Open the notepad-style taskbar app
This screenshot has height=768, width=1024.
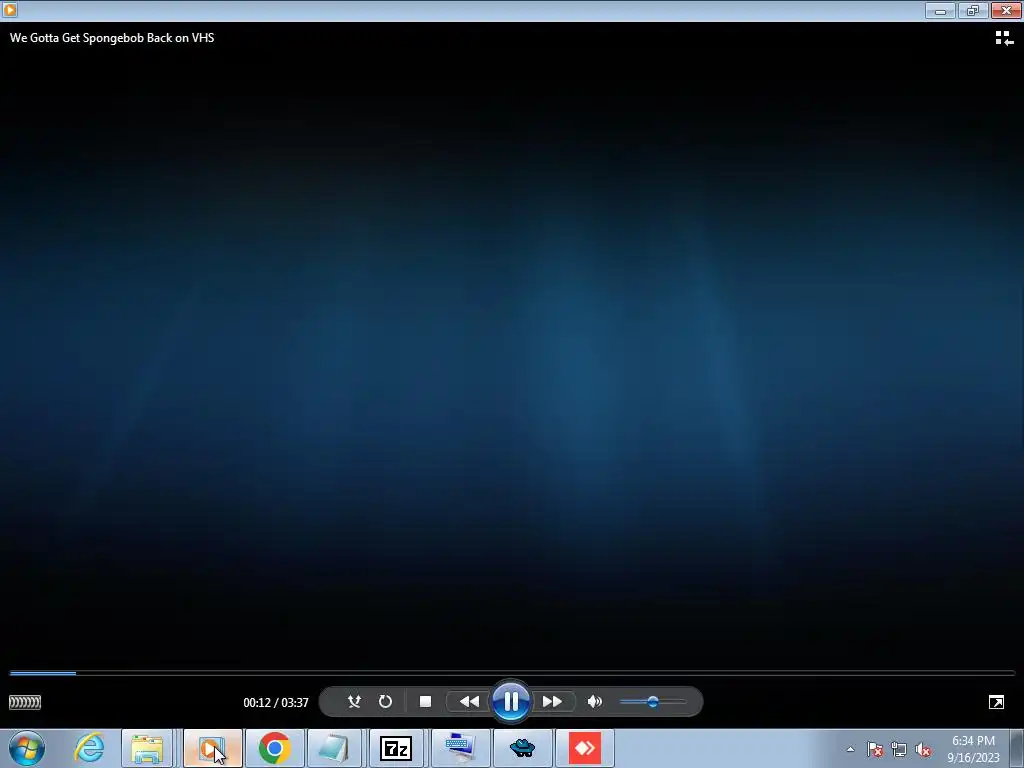tap(334, 748)
